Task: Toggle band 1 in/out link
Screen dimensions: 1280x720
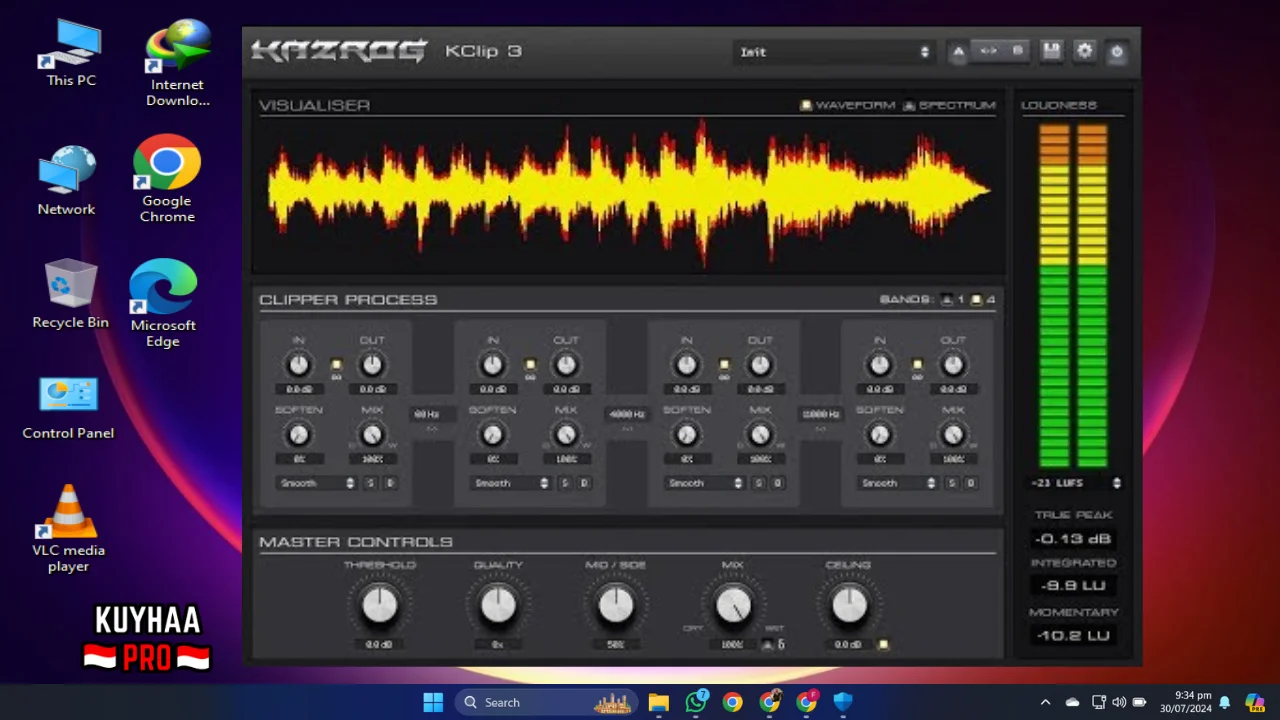Action: pyautogui.click(x=336, y=365)
